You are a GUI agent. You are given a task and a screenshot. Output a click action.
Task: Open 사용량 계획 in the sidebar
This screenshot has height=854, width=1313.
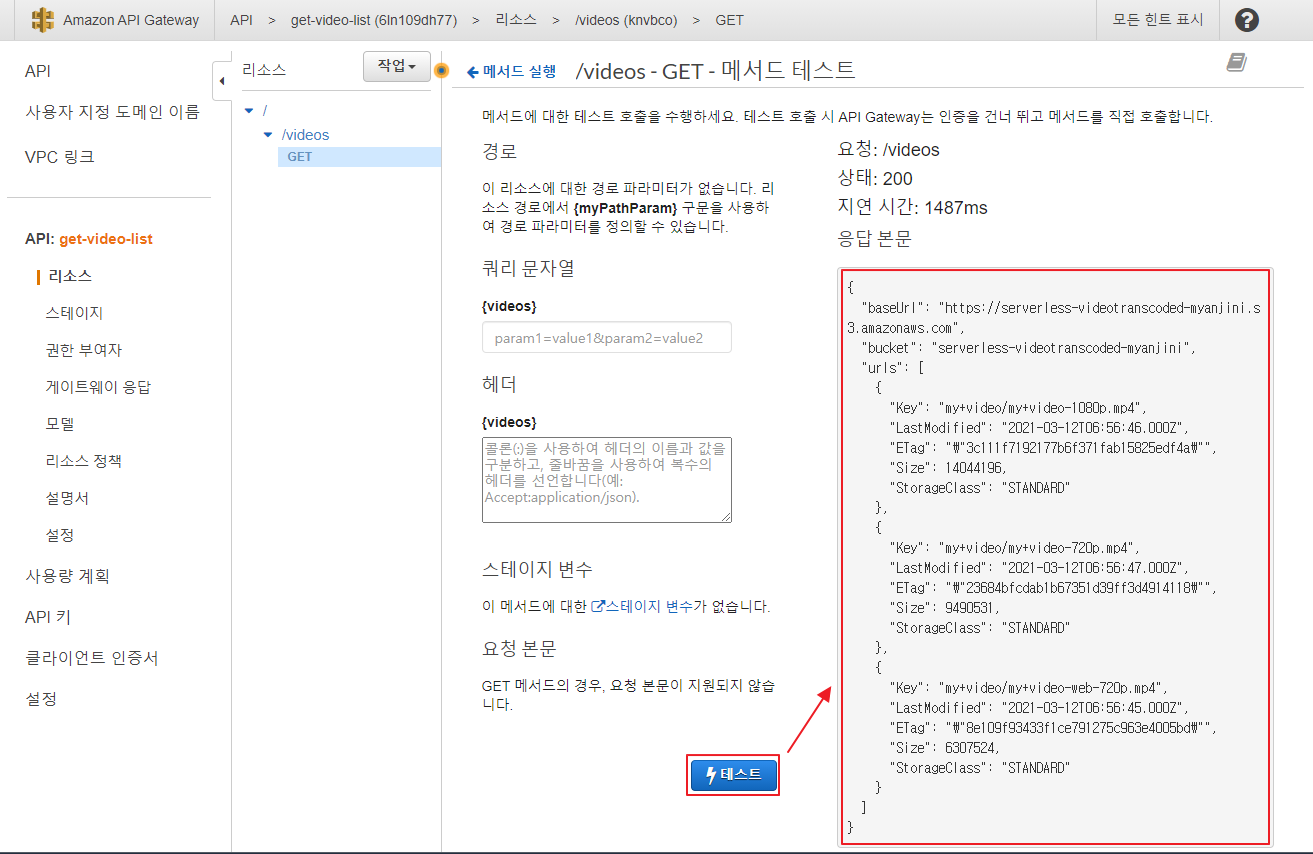click(67, 576)
